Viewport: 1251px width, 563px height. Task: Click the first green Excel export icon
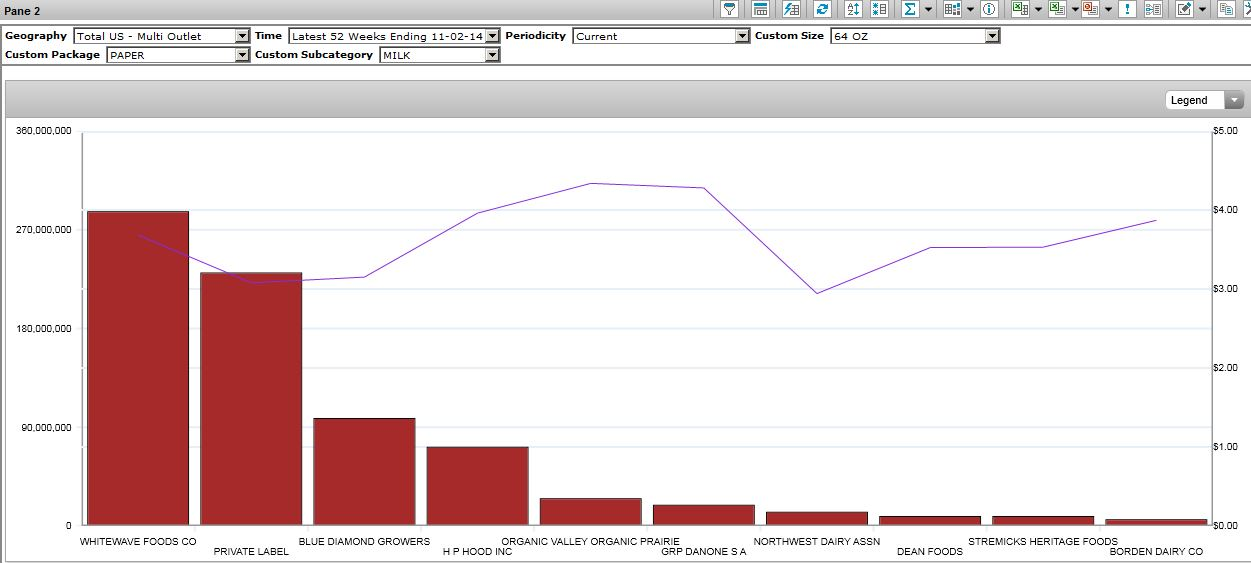click(1019, 9)
